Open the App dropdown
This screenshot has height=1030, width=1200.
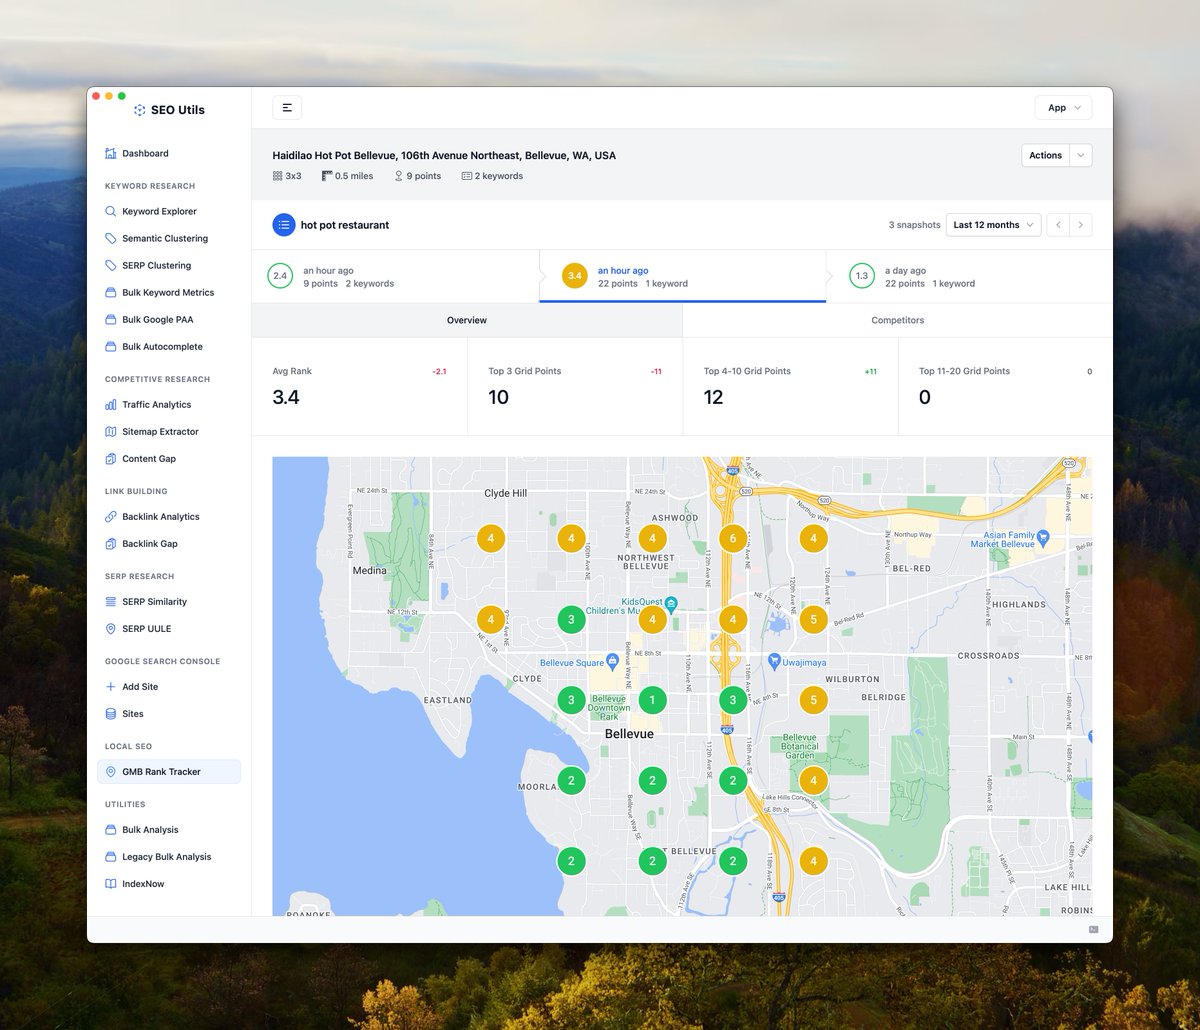(x=1063, y=108)
